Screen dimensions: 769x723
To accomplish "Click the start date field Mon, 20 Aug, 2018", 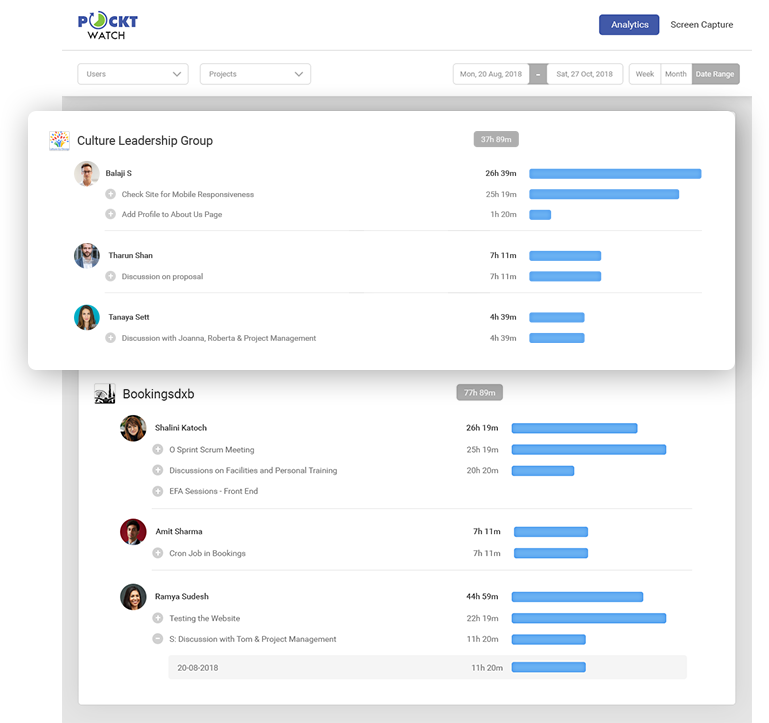I will coord(491,74).
